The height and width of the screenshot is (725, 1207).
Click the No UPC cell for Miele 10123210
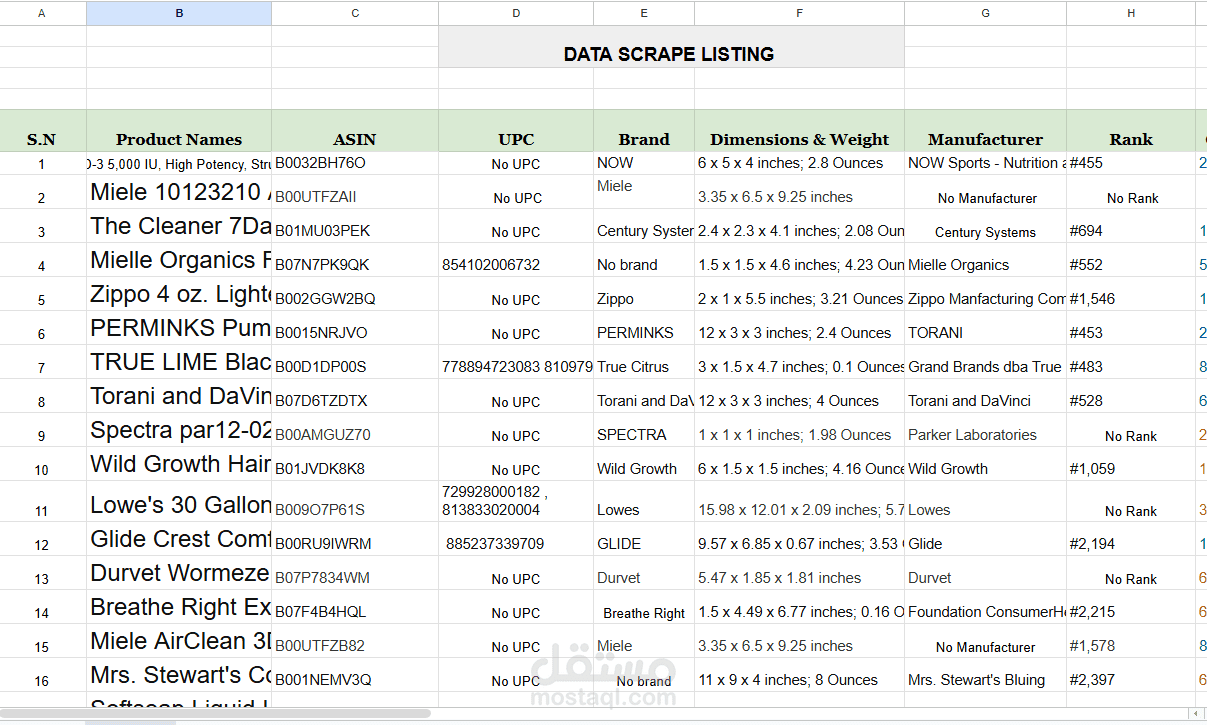point(516,198)
